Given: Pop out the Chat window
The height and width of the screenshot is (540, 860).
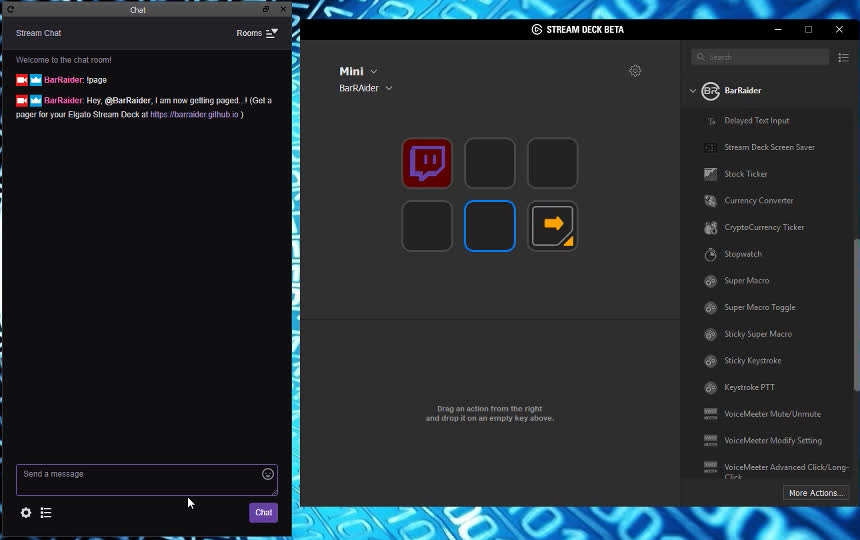Looking at the screenshot, I should [266, 9].
